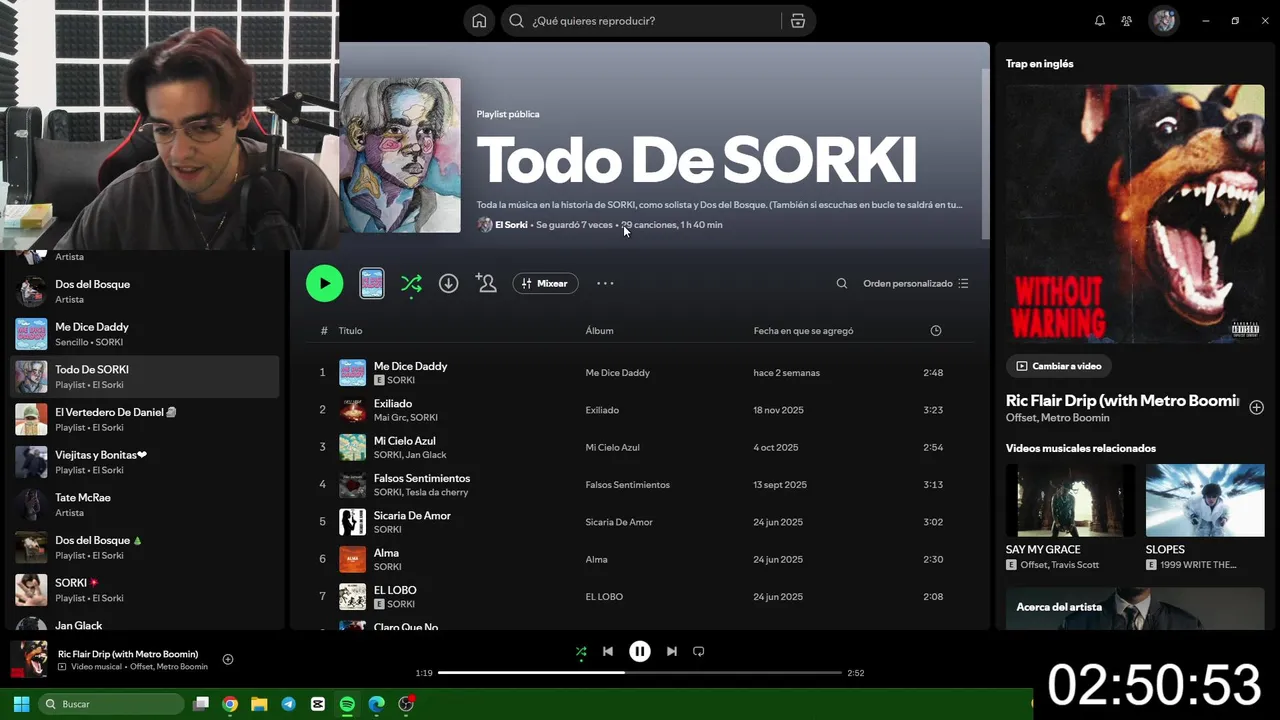Screen dimensions: 1280x720
Task: Sort by Título column header
Action: tap(350, 331)
